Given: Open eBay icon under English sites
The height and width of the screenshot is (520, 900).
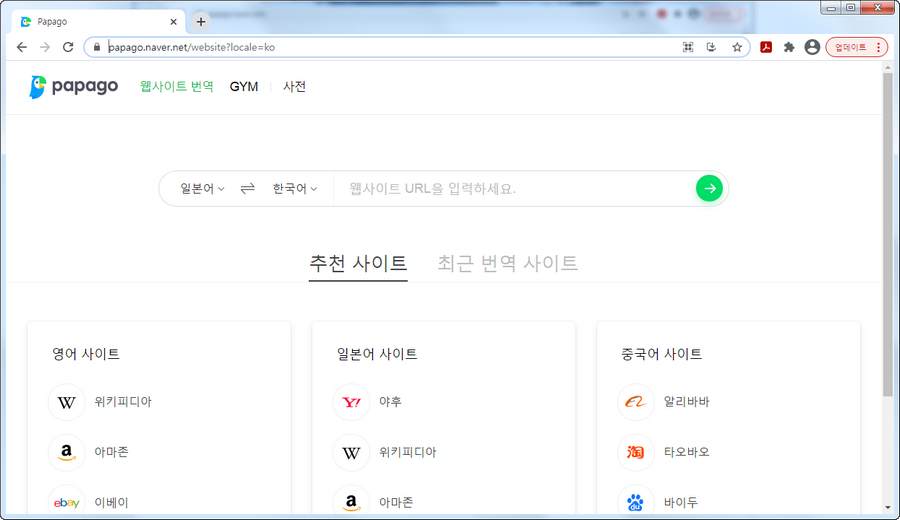Looking at the screenshot, I should pos(67,502).
